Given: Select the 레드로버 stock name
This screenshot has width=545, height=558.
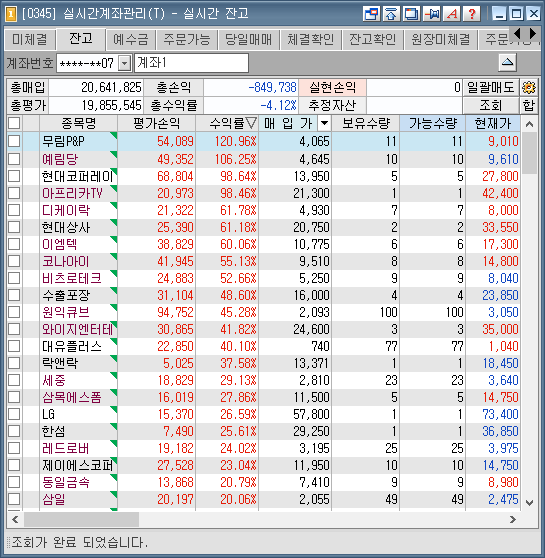Looking at the screenshot, I should click(65, 448).
